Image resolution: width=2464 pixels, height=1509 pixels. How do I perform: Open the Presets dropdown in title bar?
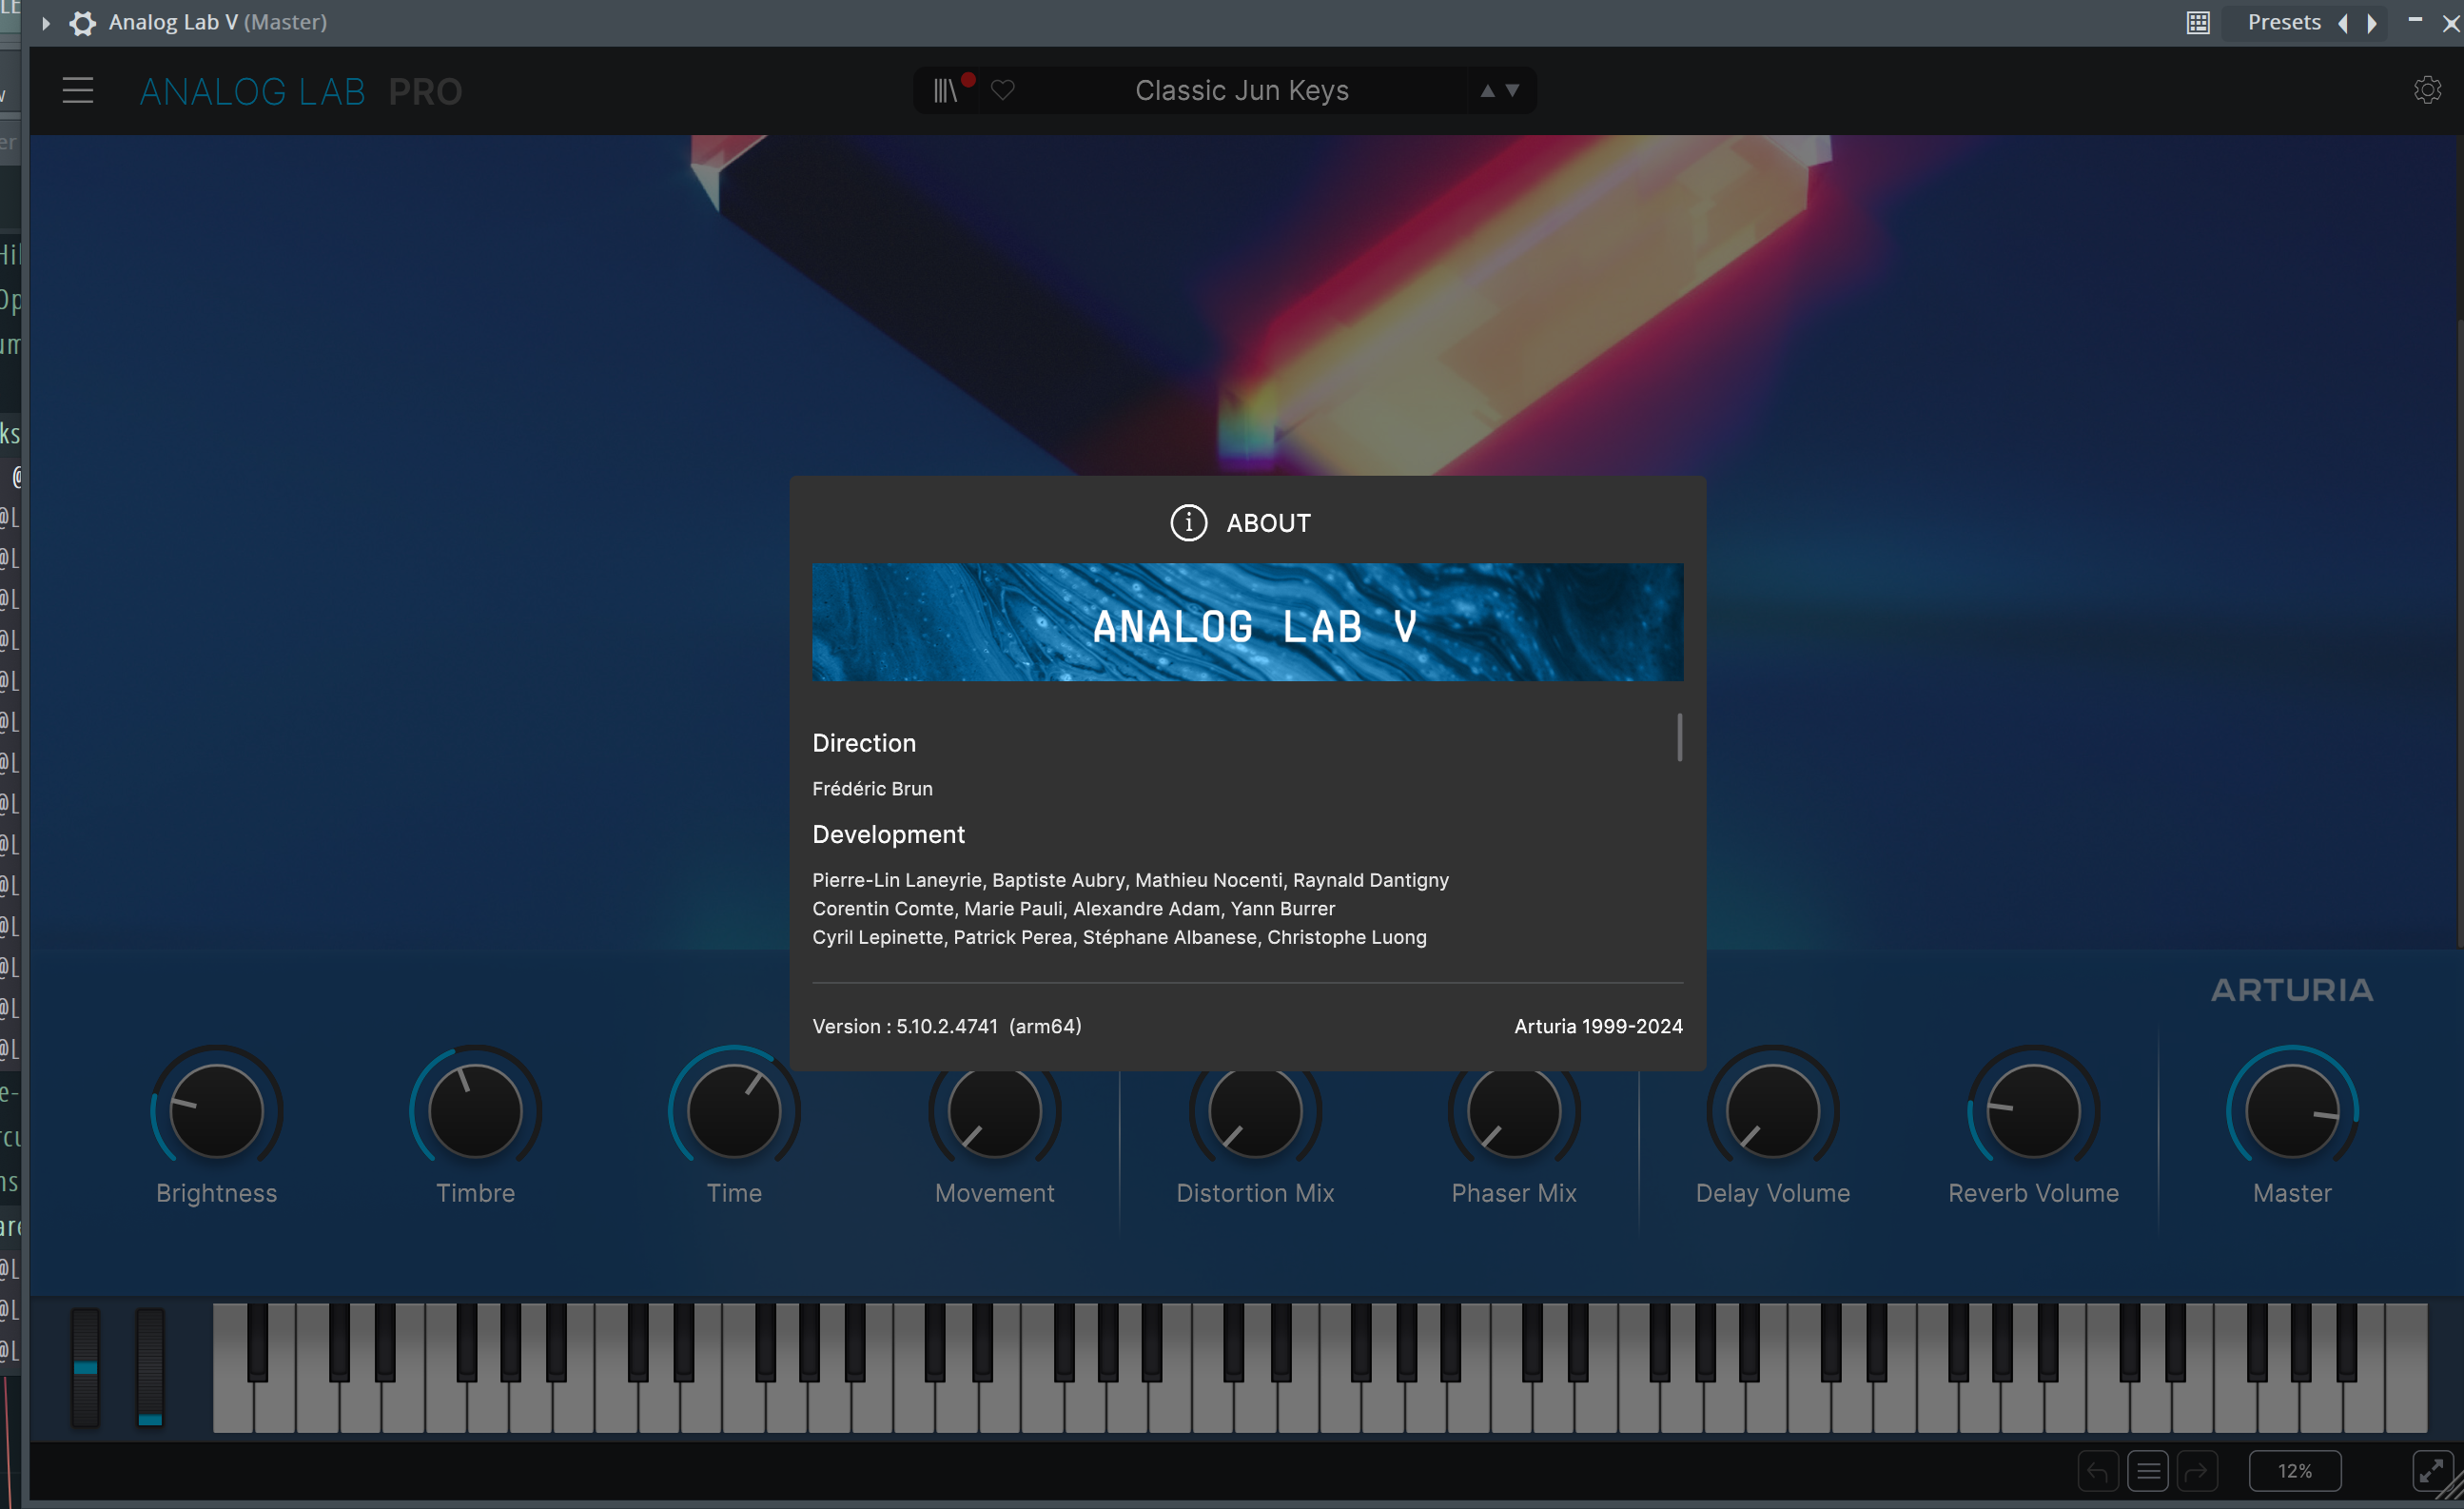tap(2284, 22)
